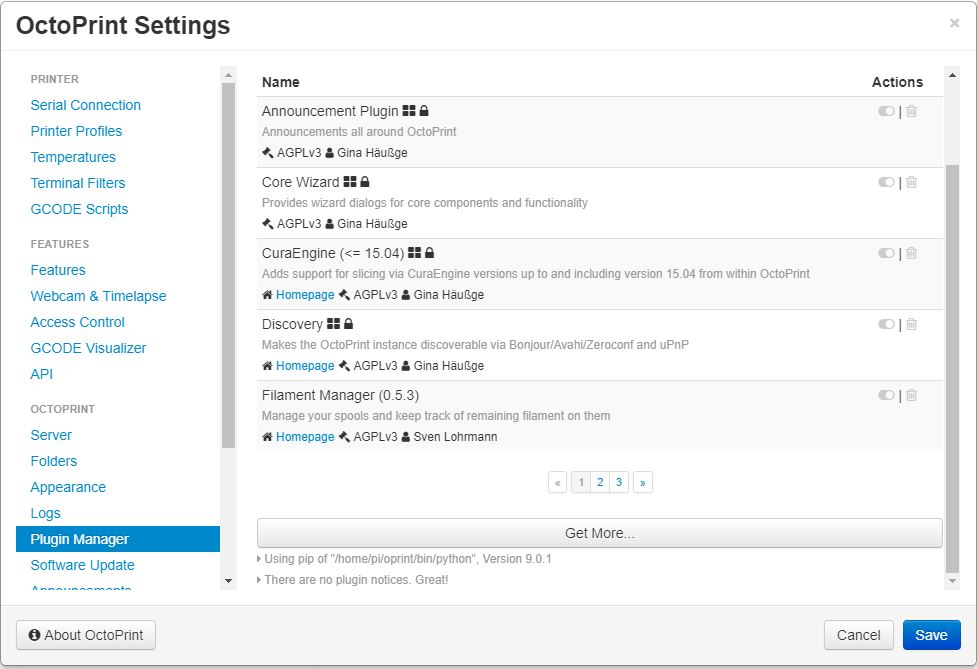Click plugin list scrollbar down arrow
The width and height of the screenshot is (977, 669).
tap(952, 581)
